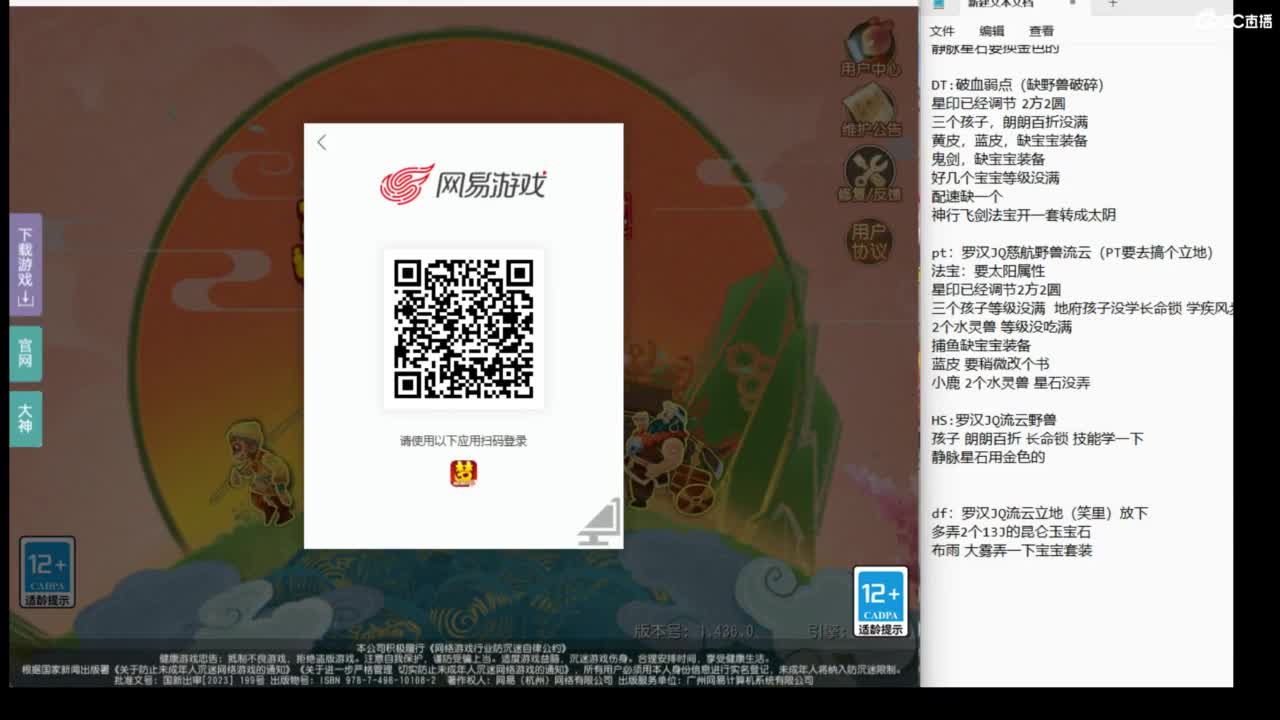Open 修复/反馈 repair tool icon
This screenshot has height=720, width=1280.
[x=869, y=174]
